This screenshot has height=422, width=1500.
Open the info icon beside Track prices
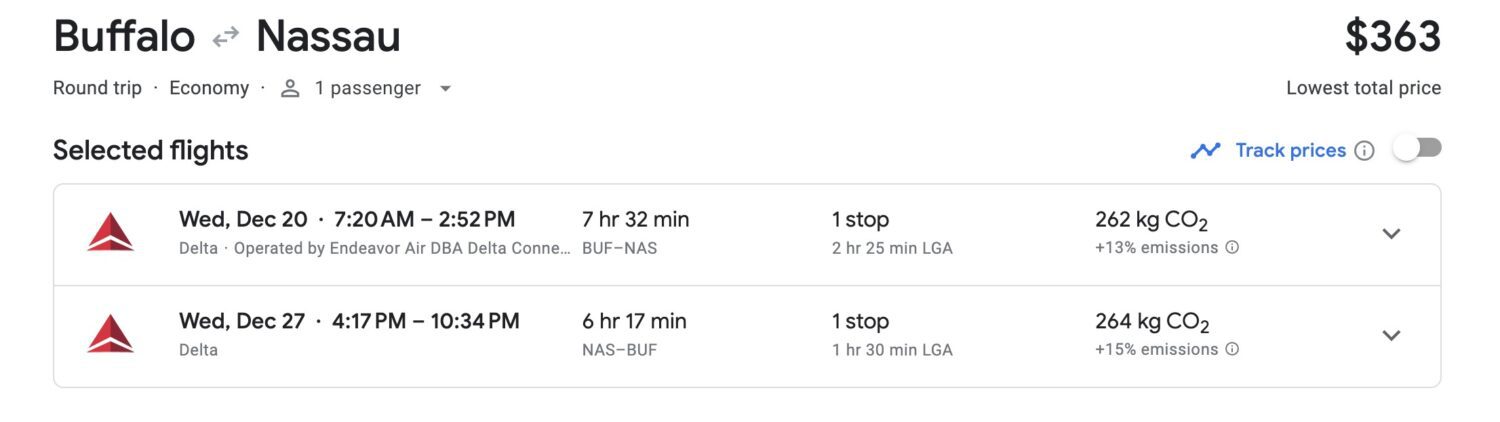[1364, 151]
